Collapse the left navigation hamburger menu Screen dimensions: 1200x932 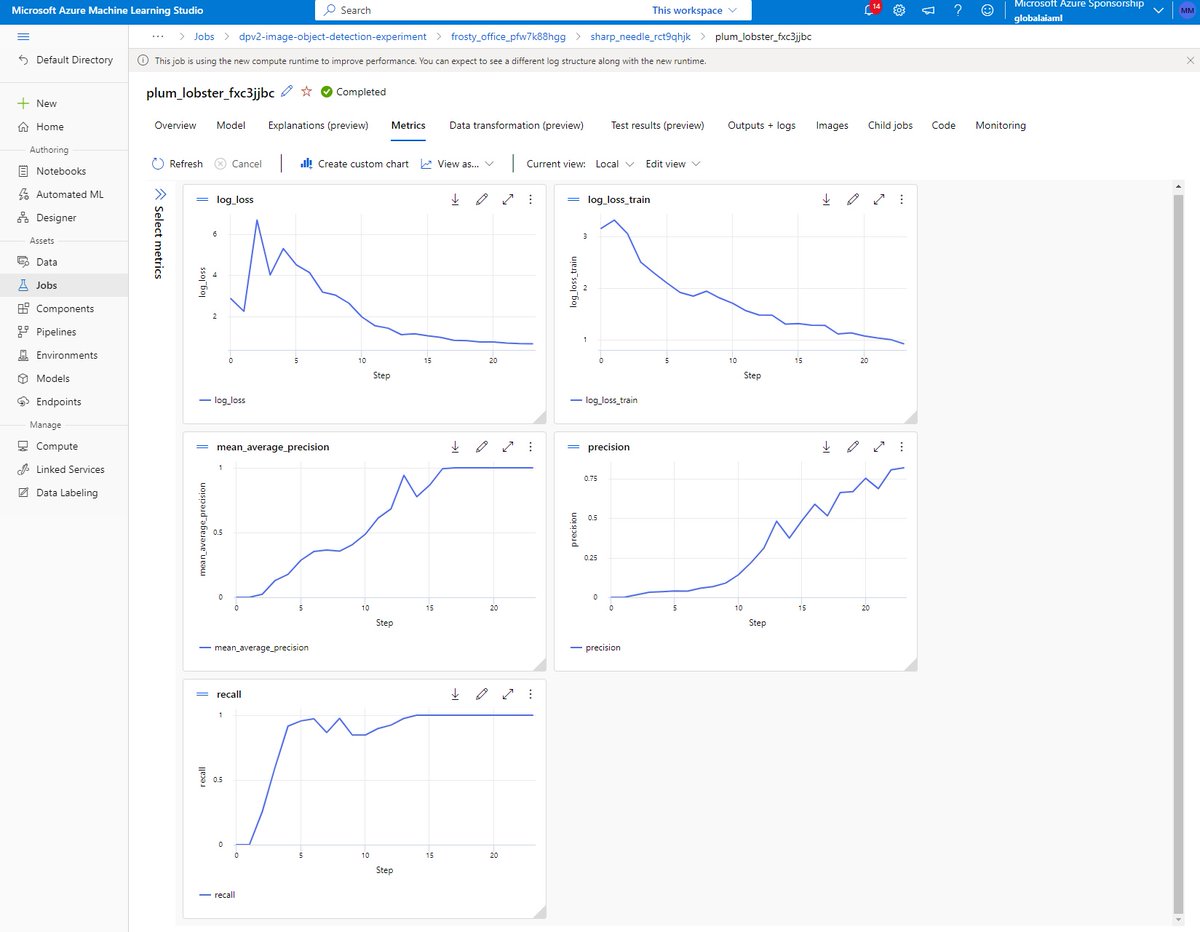click(x=24, y=36)
